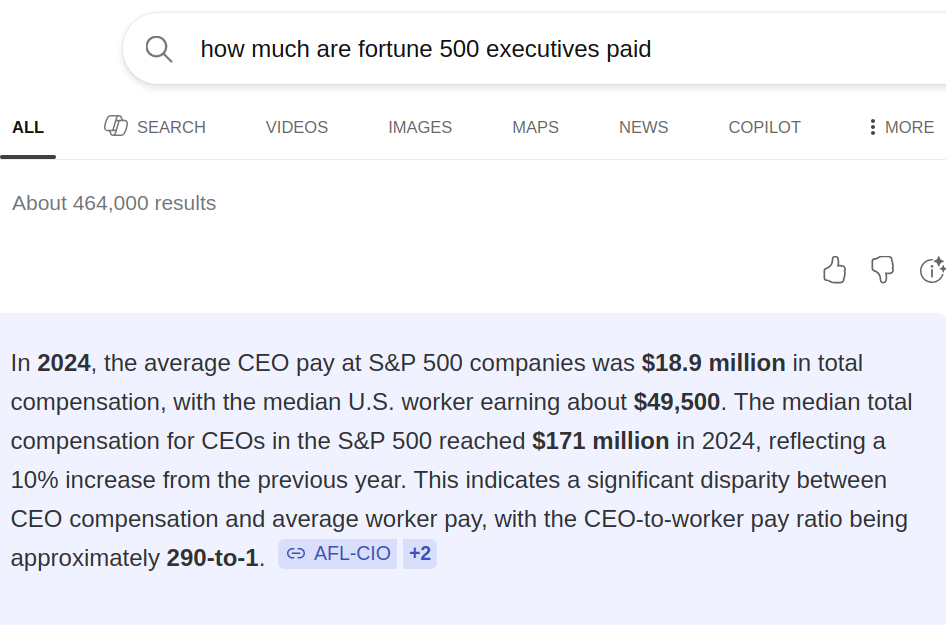Give the answer a thumbs down
The image size is (946, 625).
pyautogui.click(x=882, y=269)
